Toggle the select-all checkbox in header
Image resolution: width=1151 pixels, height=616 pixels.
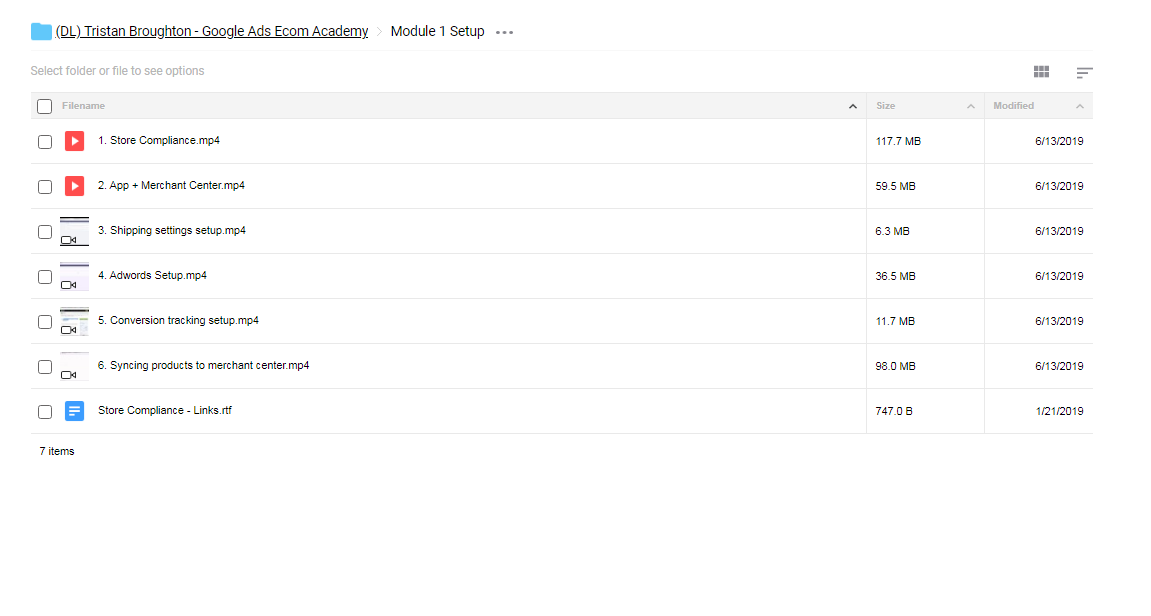45,106
